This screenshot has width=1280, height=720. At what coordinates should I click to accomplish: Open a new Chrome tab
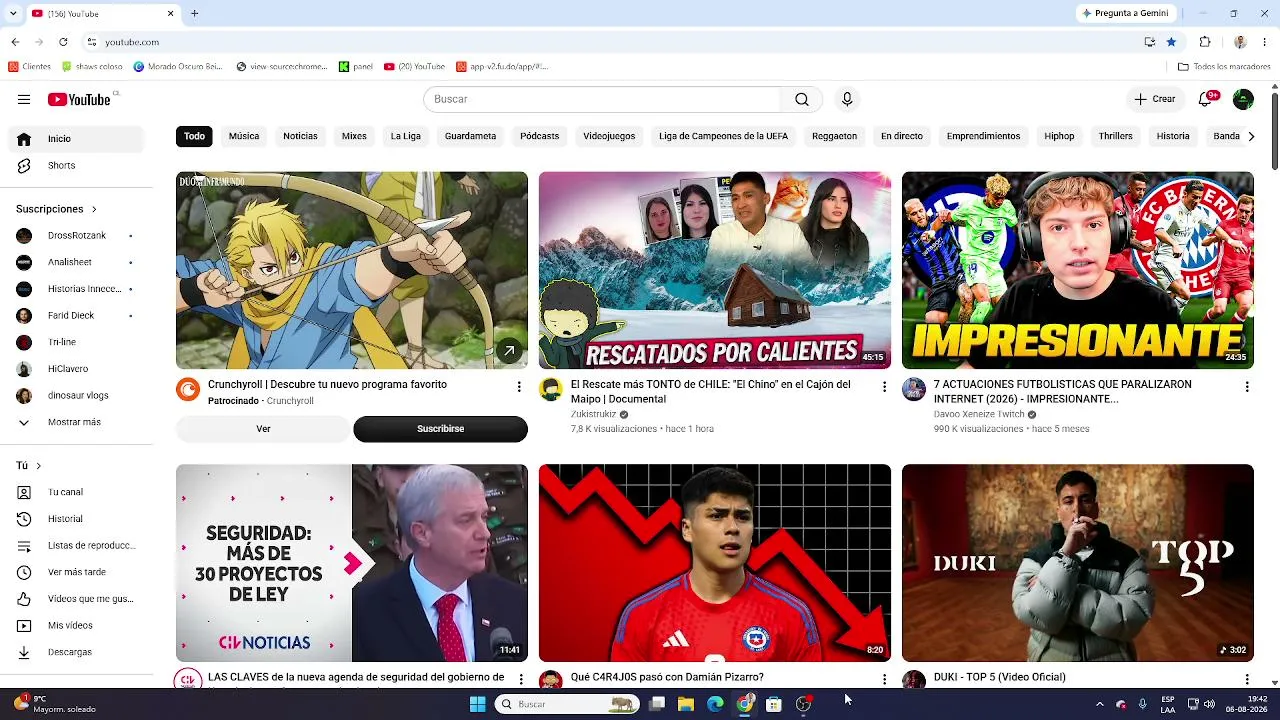pyautogui.click(x=195, y=13)
